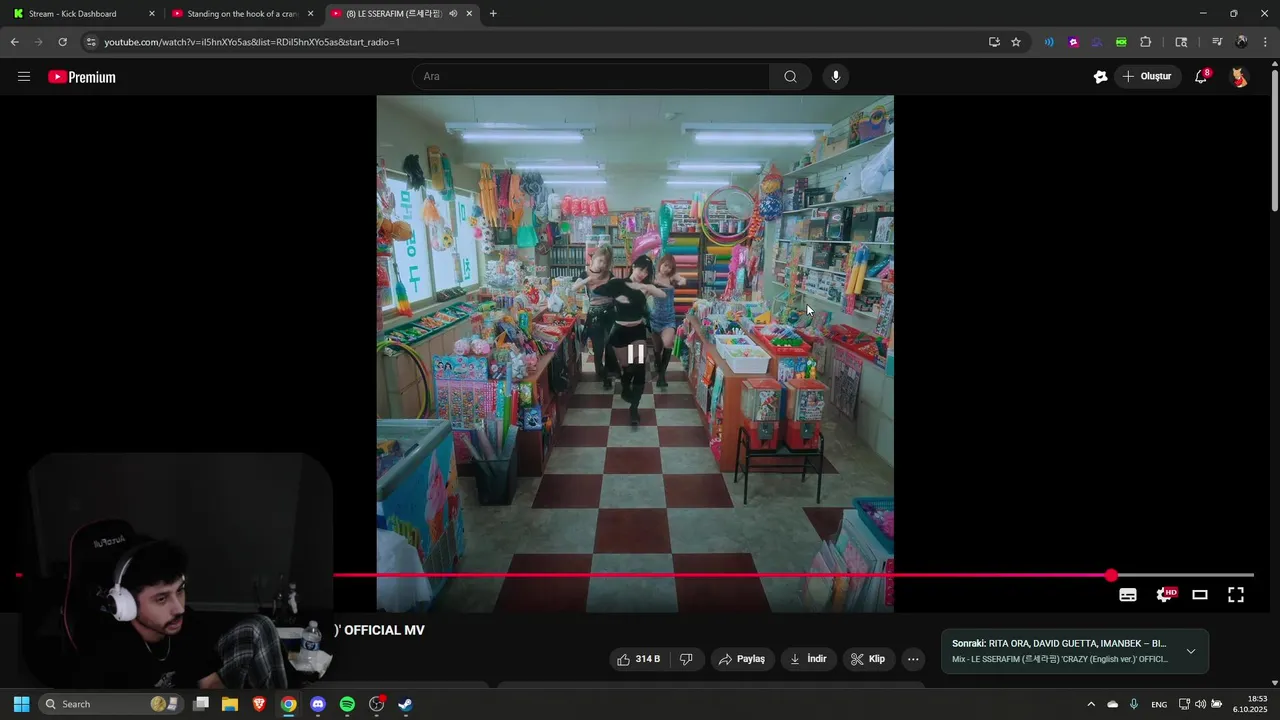
Task: Reload the current page
Action: click(x=62, y=42)
